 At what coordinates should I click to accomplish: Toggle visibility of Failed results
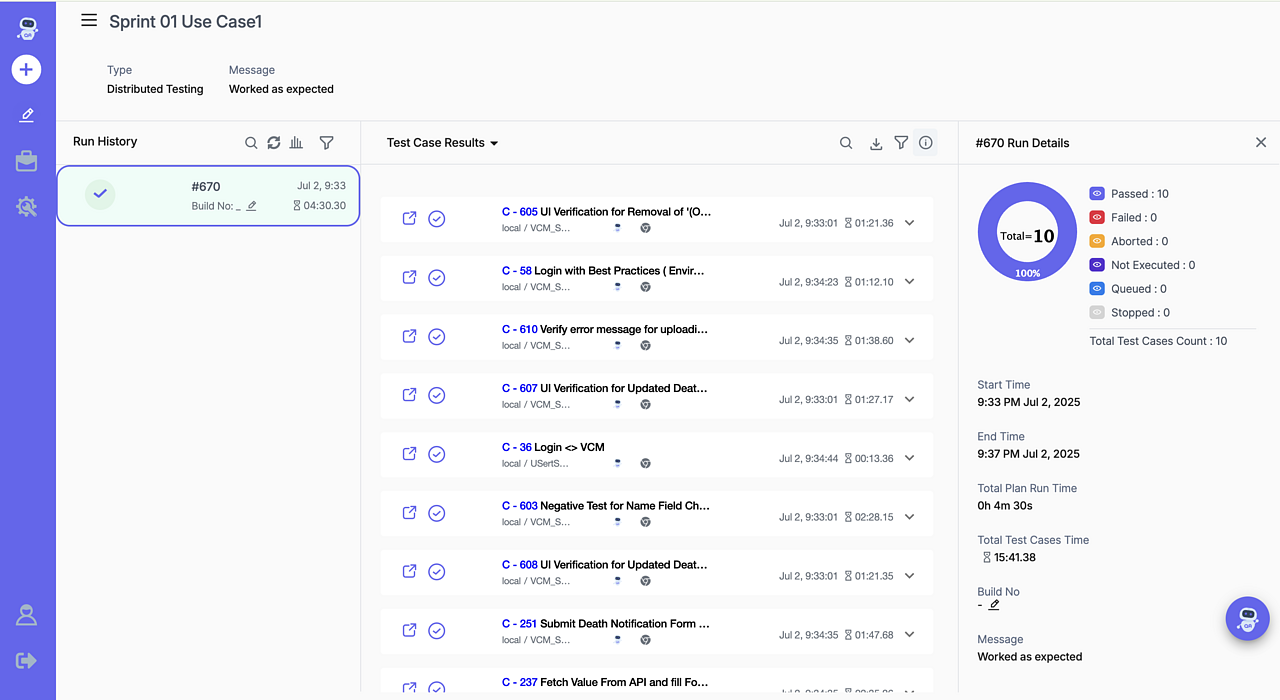coord(1097,217)
